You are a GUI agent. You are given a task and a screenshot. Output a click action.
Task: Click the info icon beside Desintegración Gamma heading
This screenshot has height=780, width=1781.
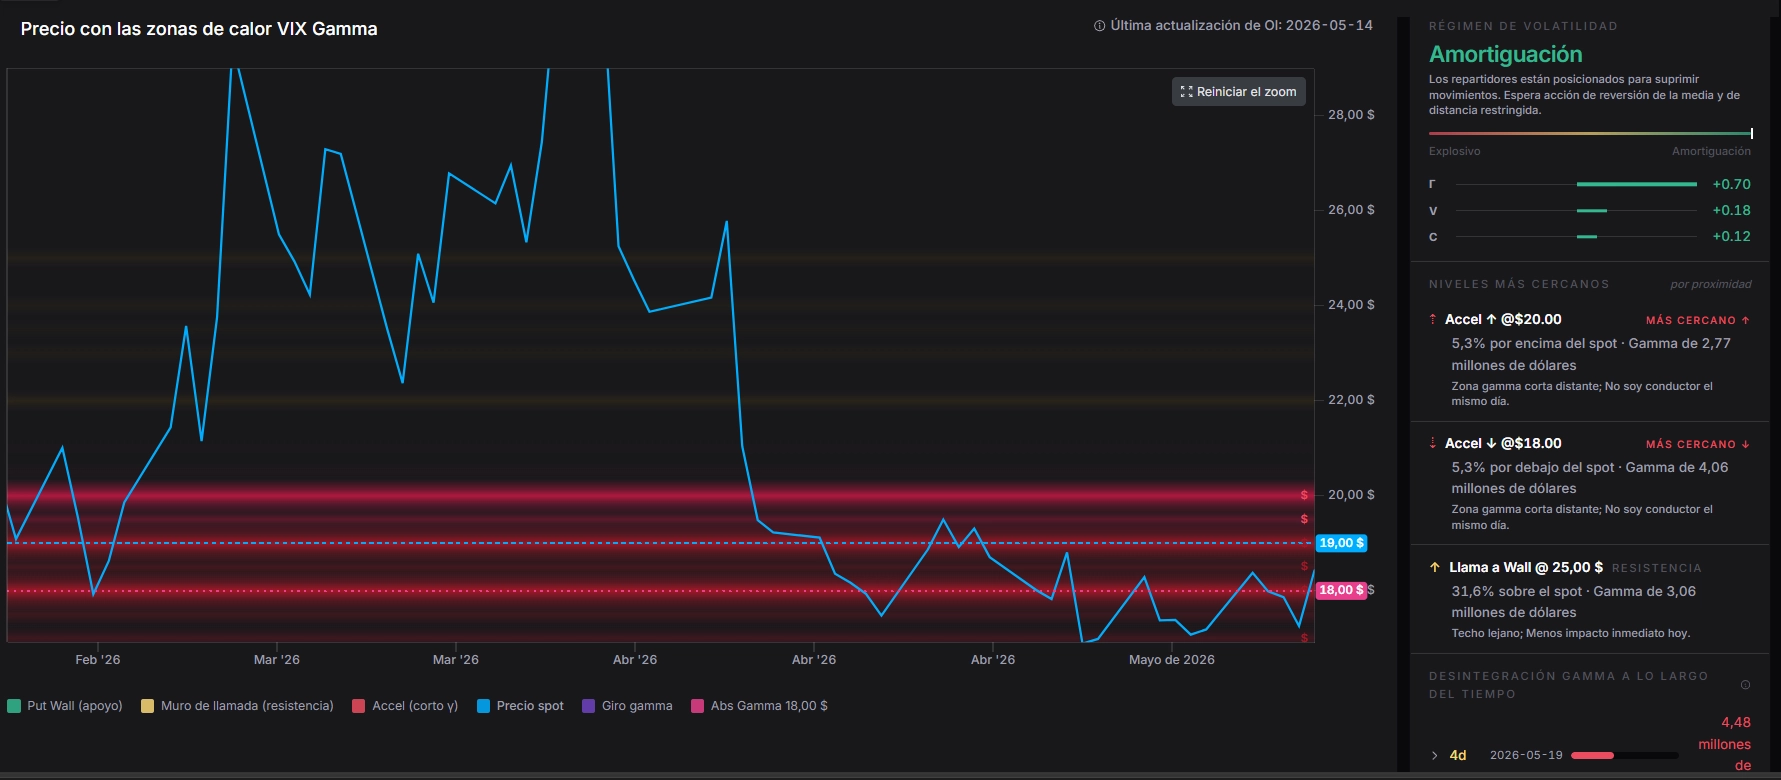click(1745, 685)
